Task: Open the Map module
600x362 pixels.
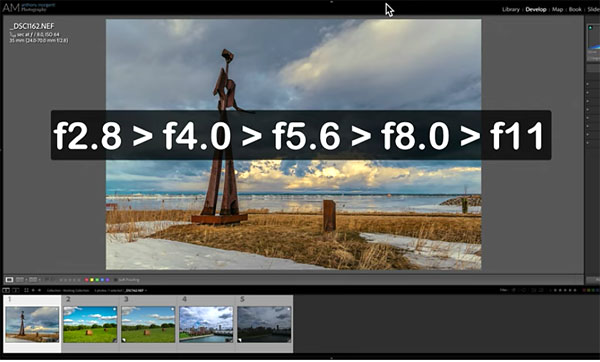Action: 557,9
